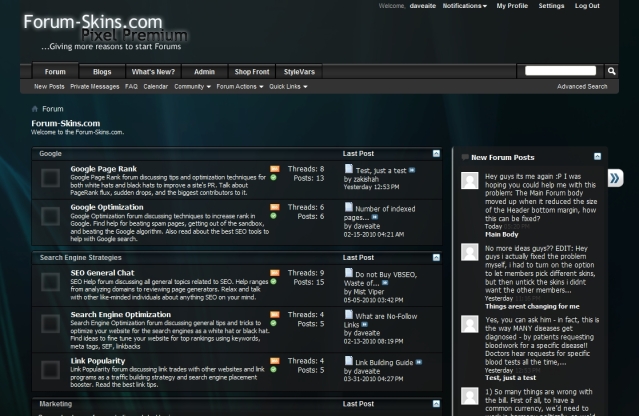Open Google Optimization forum title
This screenshot has height=416, width=639.
[x=107, y=207]
